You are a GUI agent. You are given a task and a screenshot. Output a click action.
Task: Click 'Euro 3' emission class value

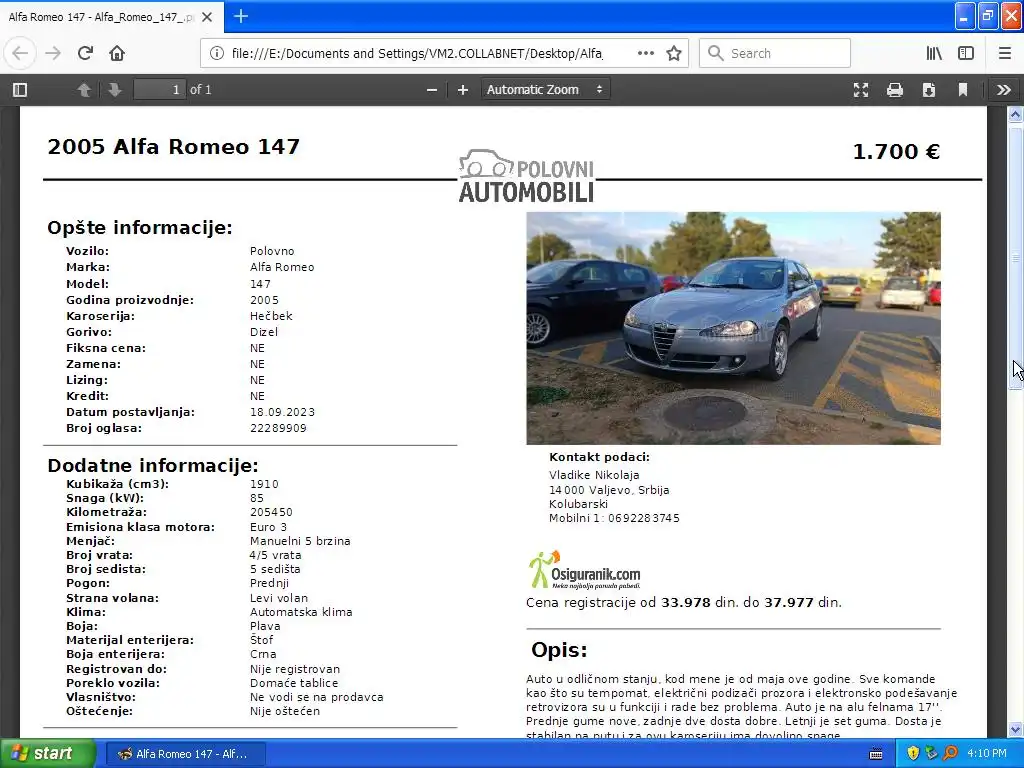[268, 527]
